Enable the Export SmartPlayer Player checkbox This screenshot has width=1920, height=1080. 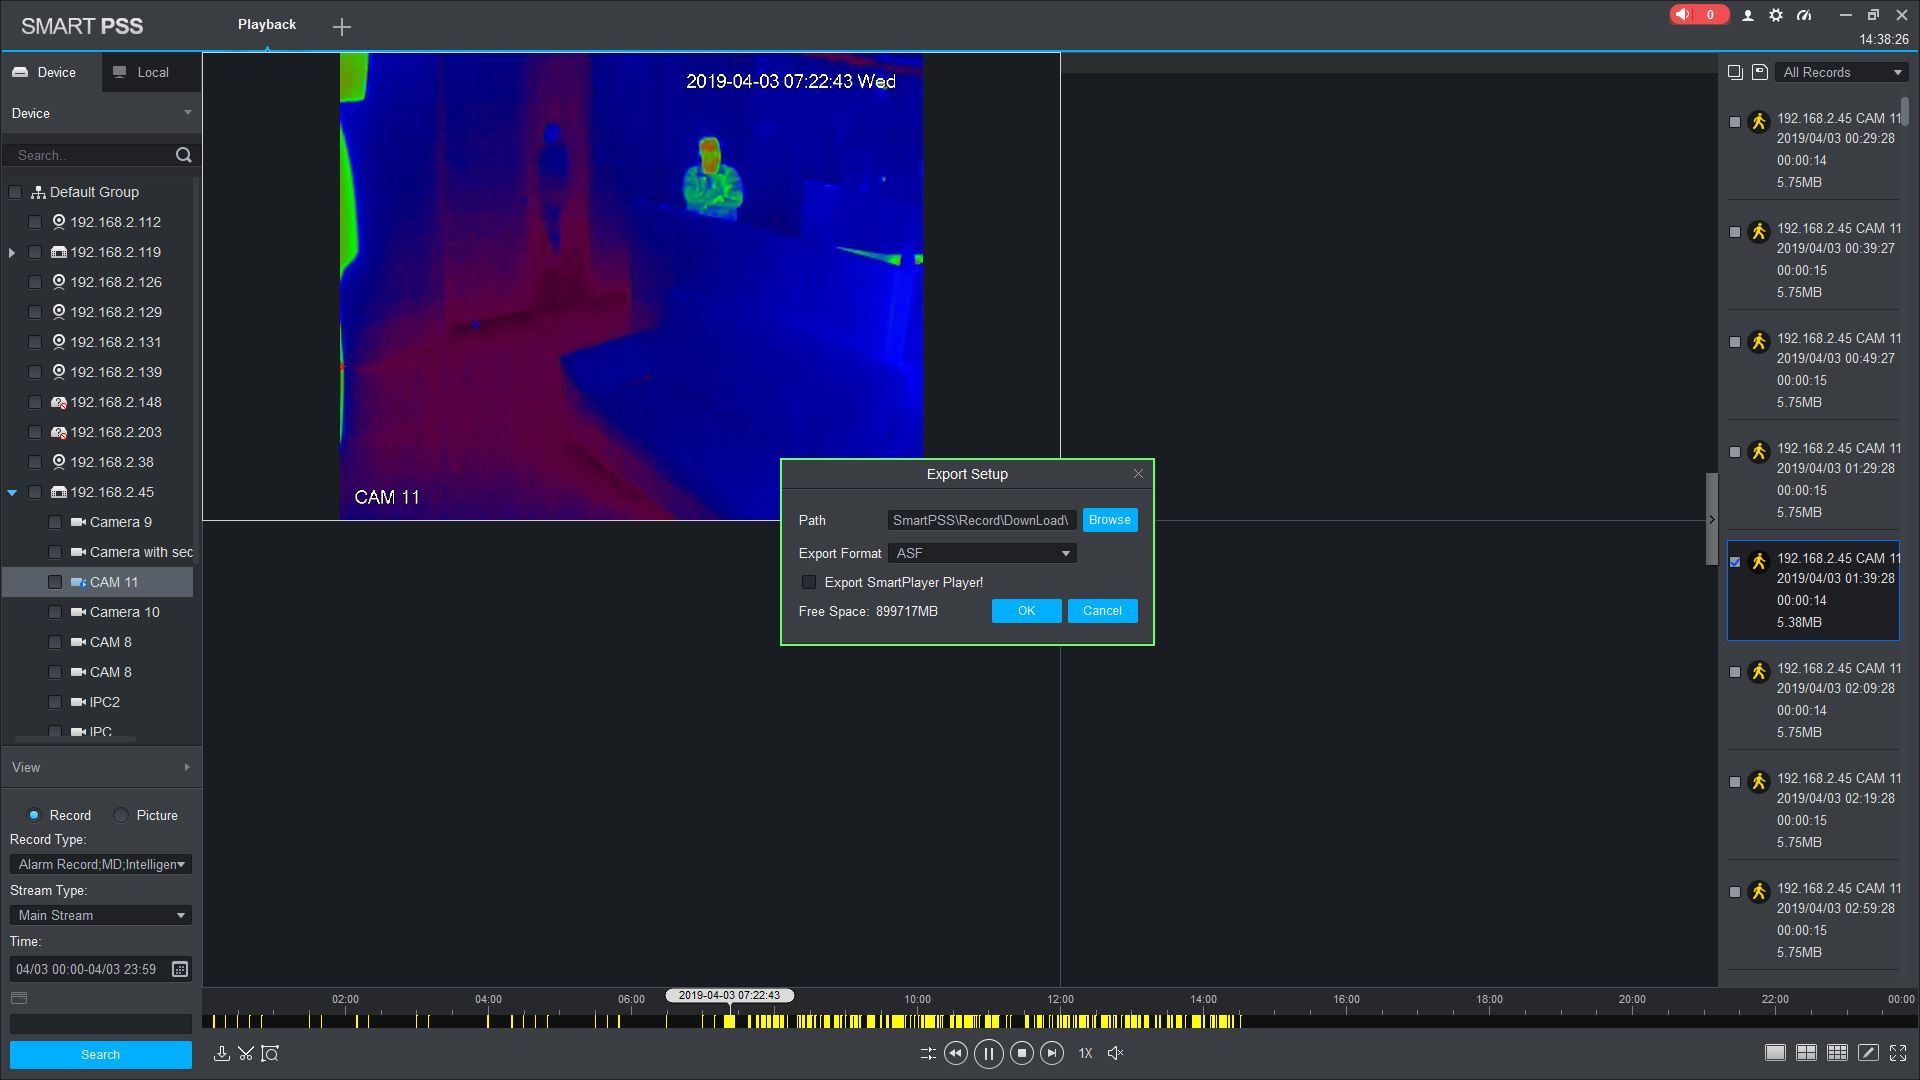(x=809, y=582)
